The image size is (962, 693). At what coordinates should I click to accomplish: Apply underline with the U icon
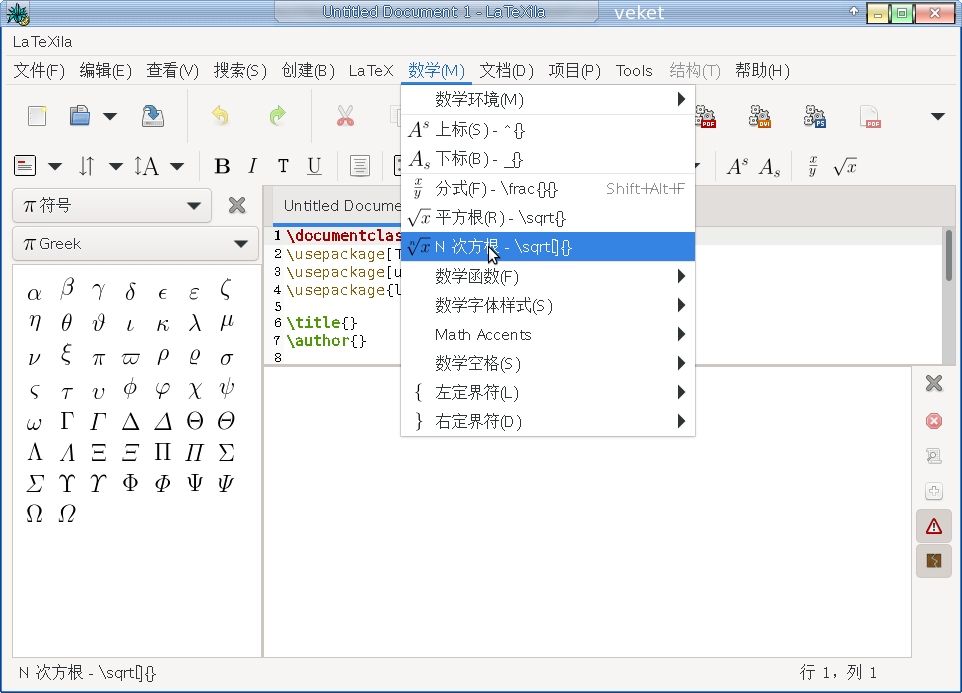pyautogui.click(x=314, y=166)
